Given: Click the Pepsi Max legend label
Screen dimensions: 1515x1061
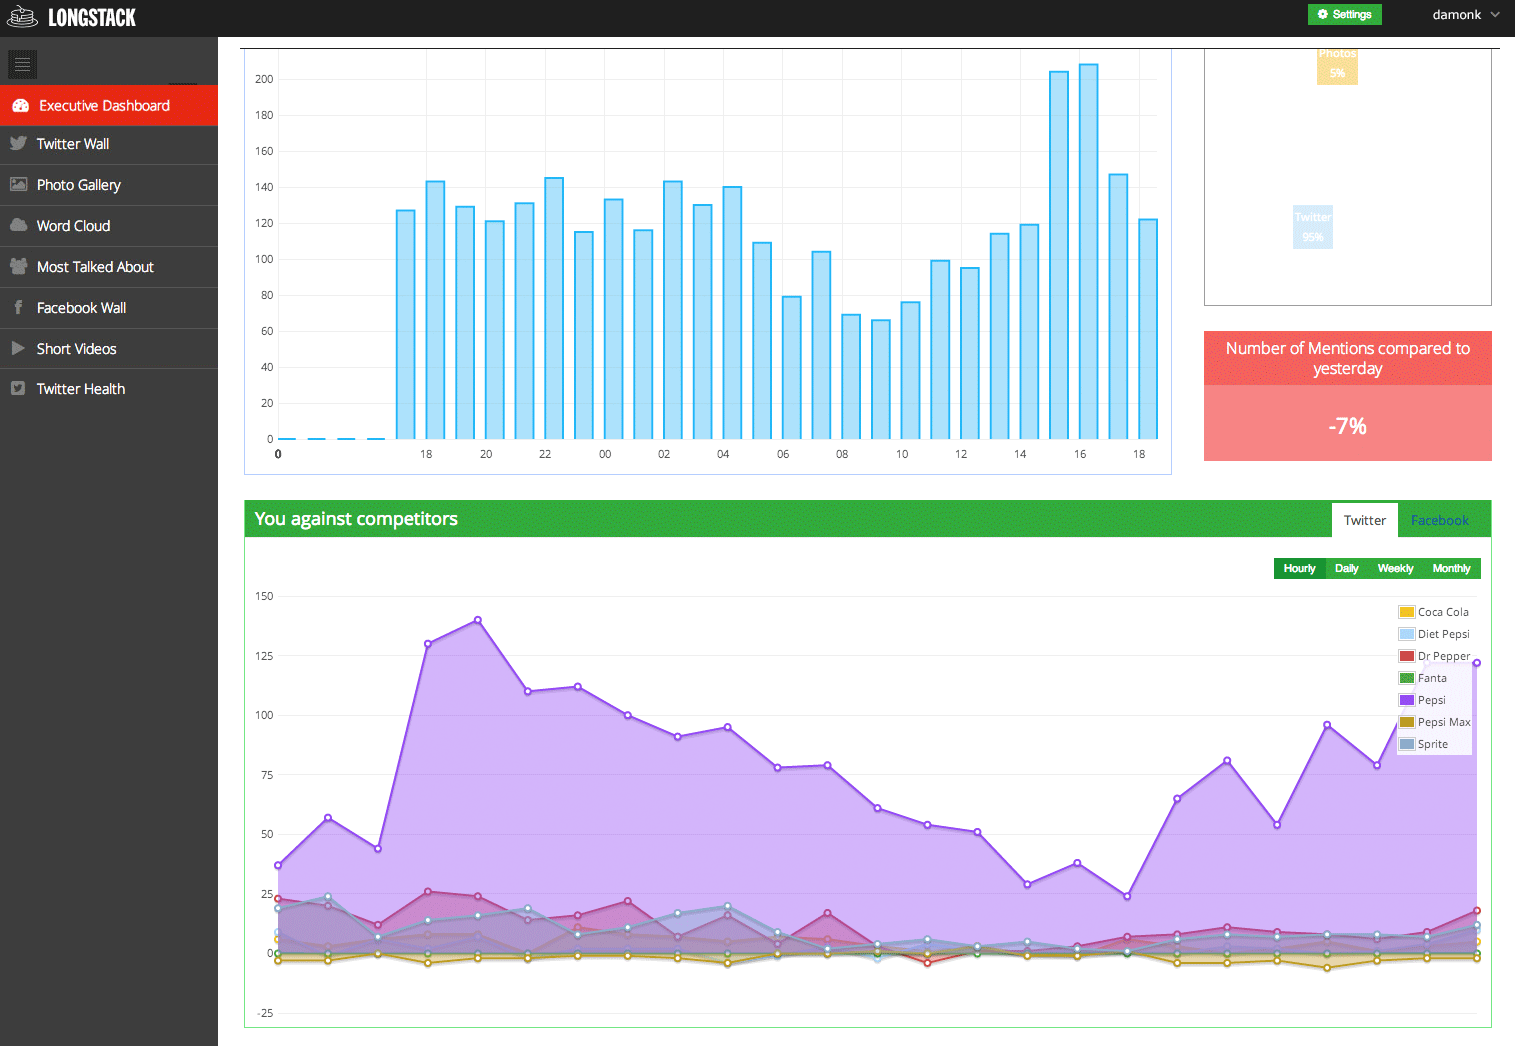Looking at the screenshot, I should (1444, 722).
